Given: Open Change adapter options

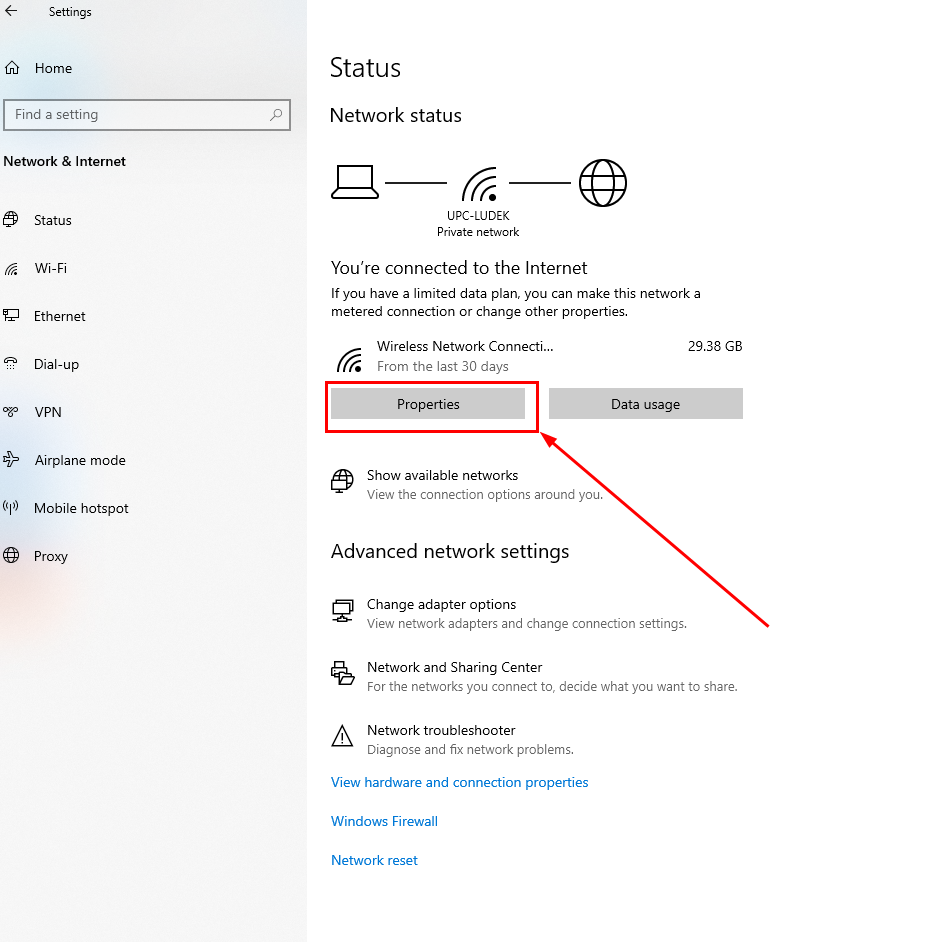Looking at the screenshot, I should (x=441, y=605).
